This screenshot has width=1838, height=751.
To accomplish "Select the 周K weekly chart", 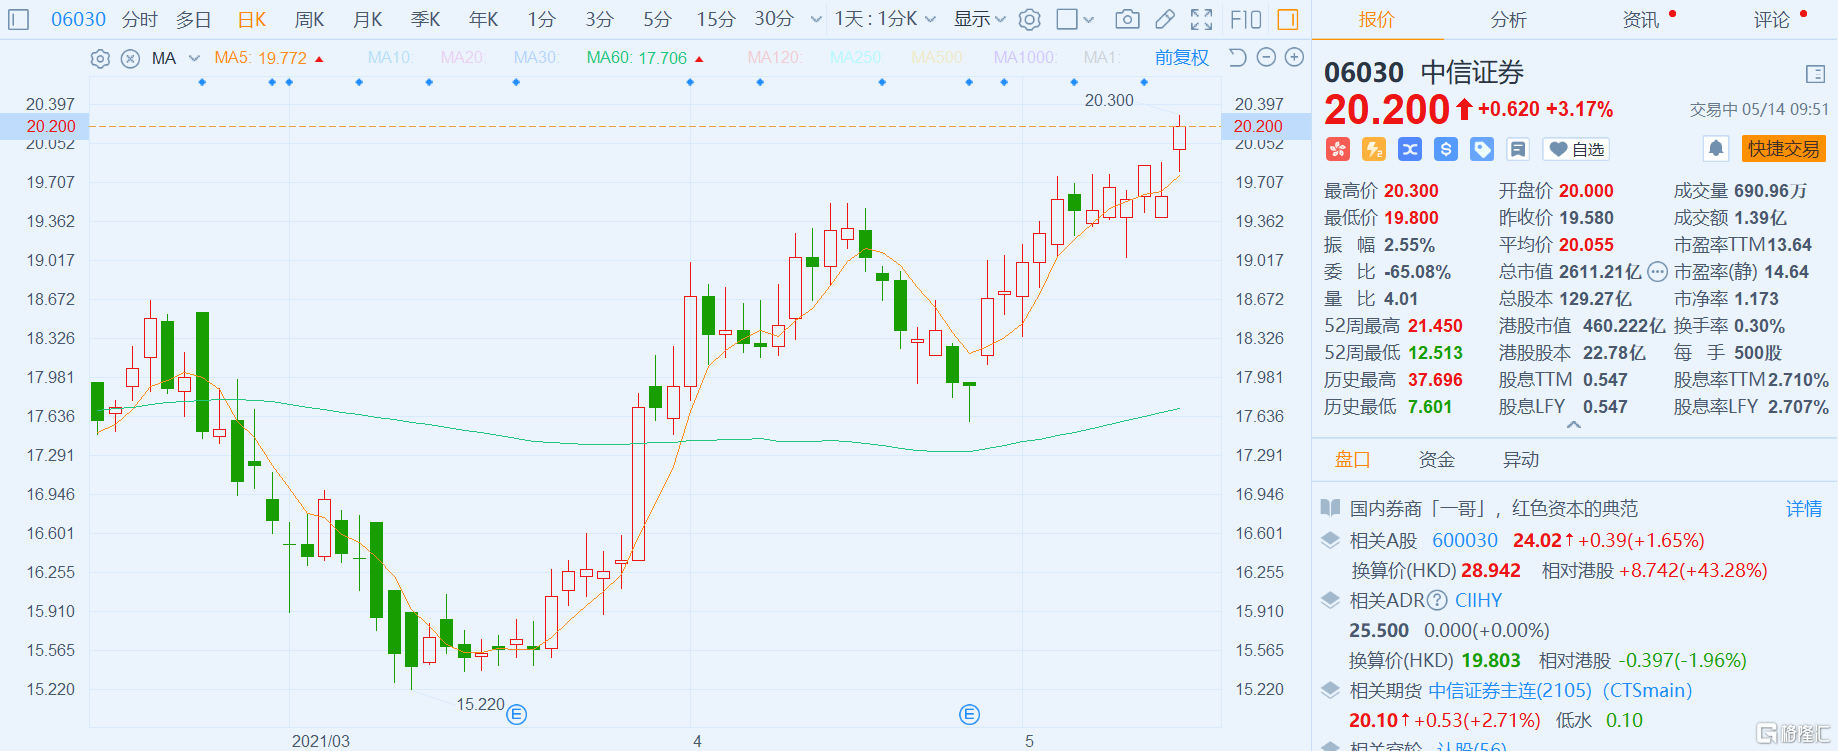I will 310,19.
